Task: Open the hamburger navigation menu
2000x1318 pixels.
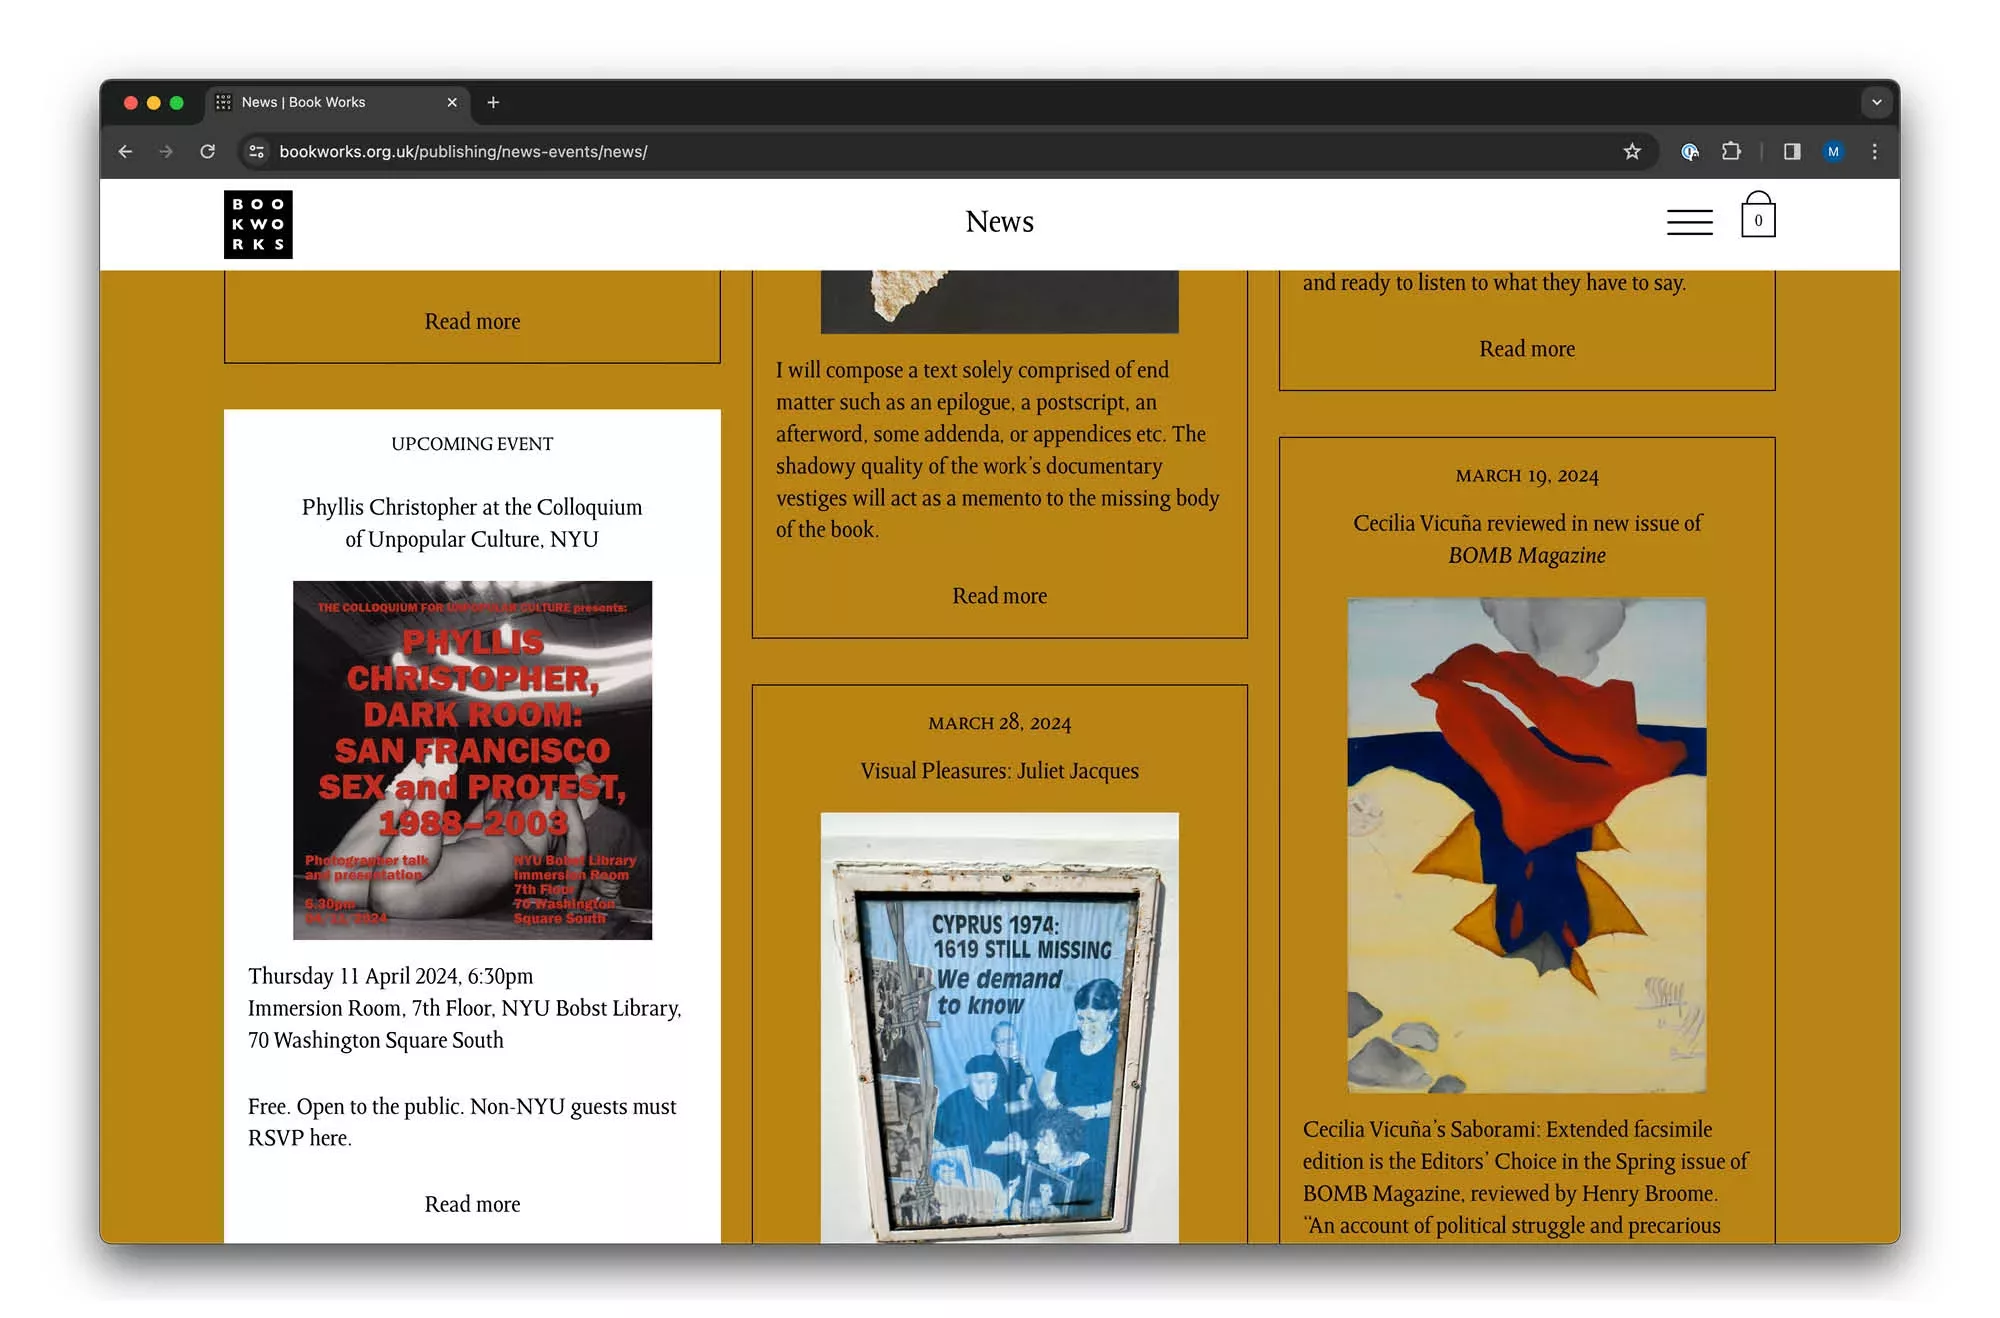Action: point(1689,221)
